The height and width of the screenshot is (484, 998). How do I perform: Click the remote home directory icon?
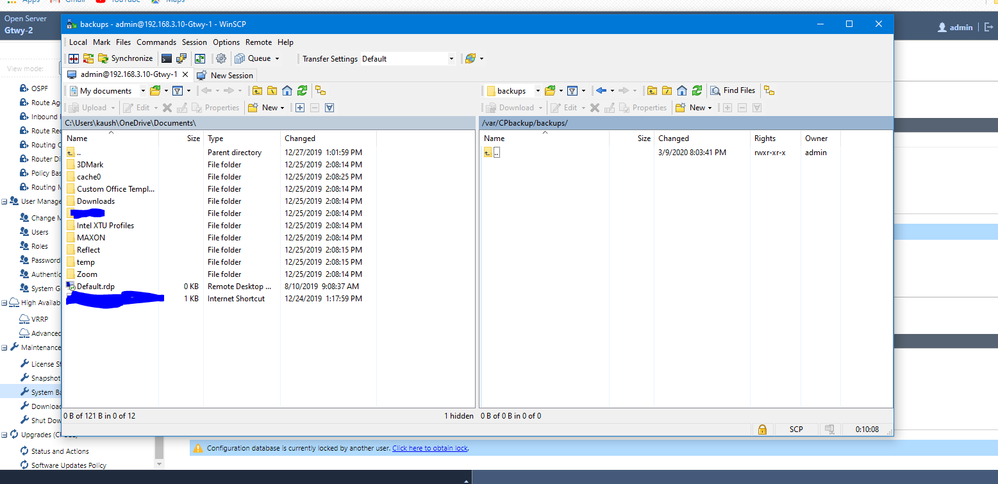(682, 90)
